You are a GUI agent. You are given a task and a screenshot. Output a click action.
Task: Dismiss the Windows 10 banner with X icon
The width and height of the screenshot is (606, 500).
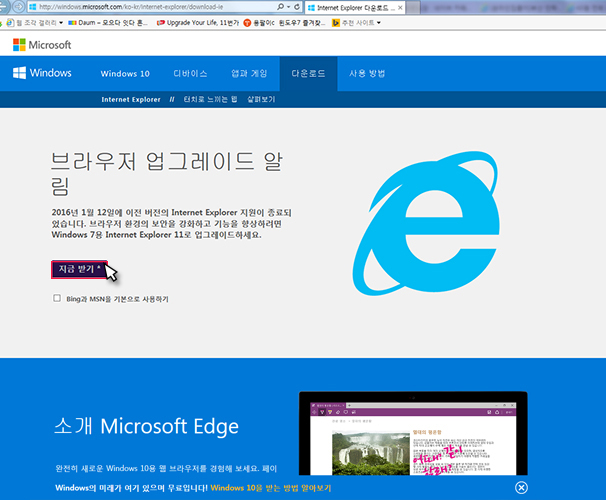521,488
